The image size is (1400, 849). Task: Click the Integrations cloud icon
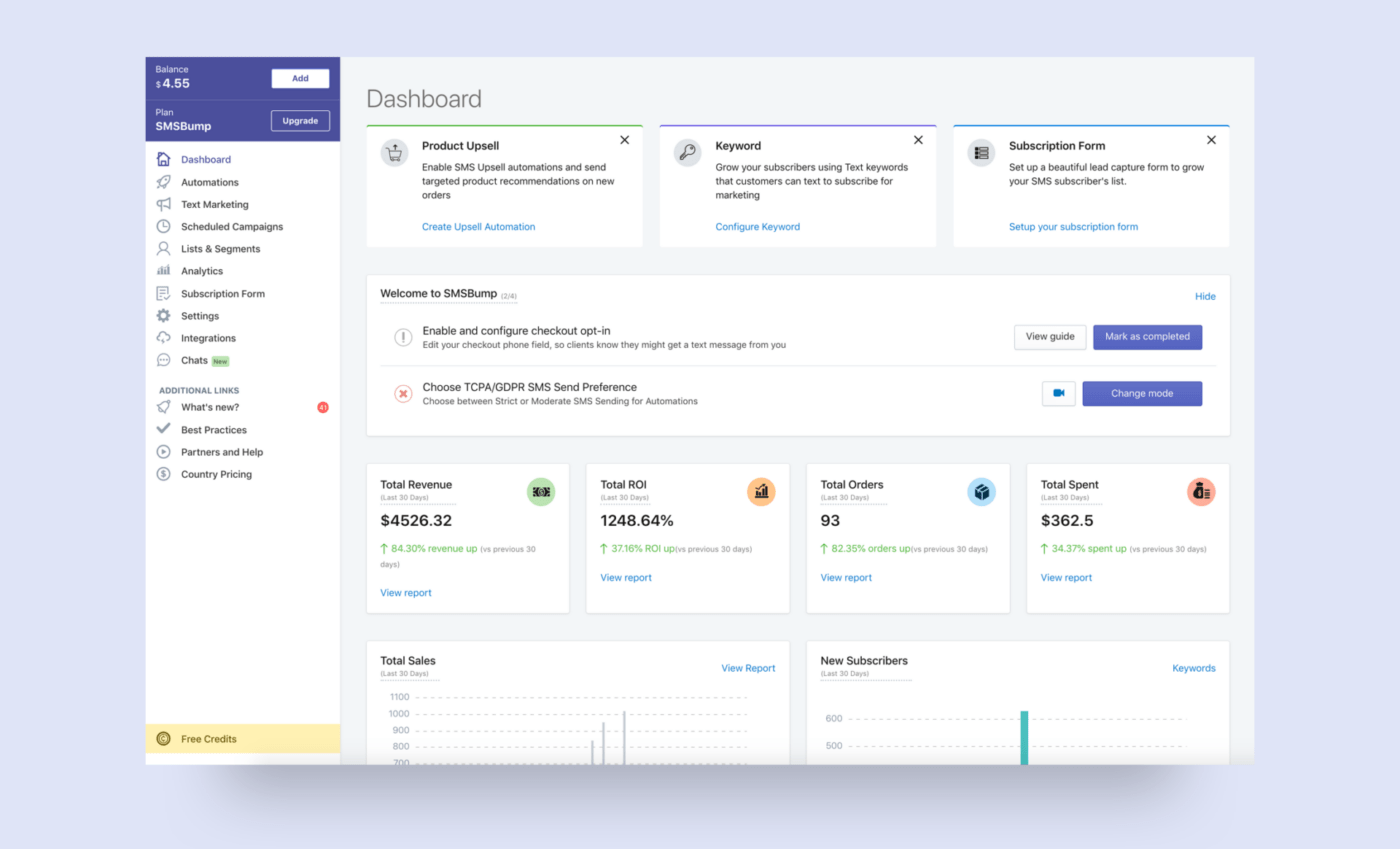point(163,338)
